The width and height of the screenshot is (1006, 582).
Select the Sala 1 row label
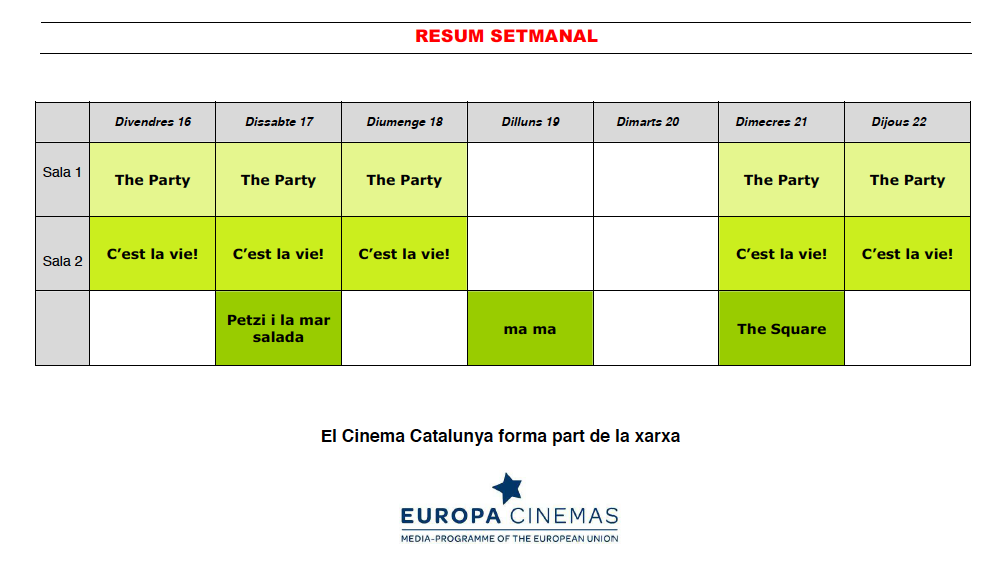(62, 179)
